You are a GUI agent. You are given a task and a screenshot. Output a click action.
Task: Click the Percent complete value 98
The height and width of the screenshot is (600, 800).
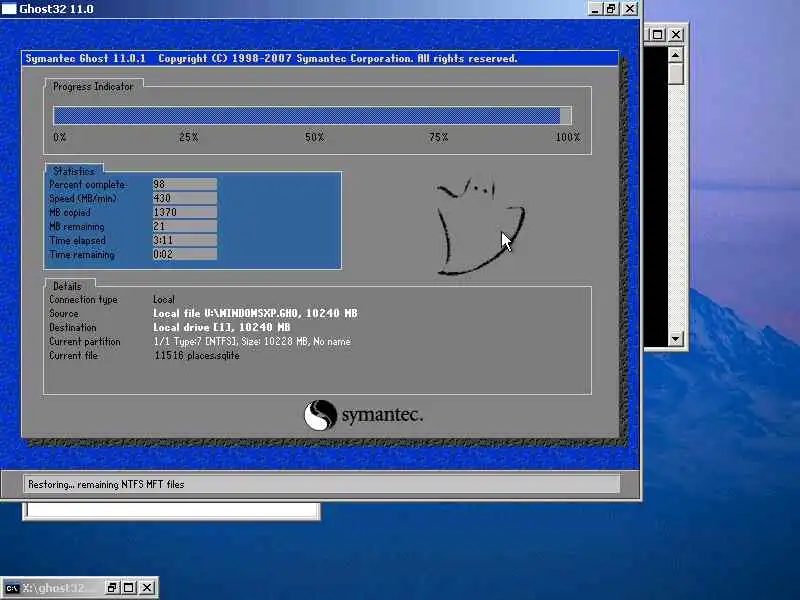tap(185, 184)
